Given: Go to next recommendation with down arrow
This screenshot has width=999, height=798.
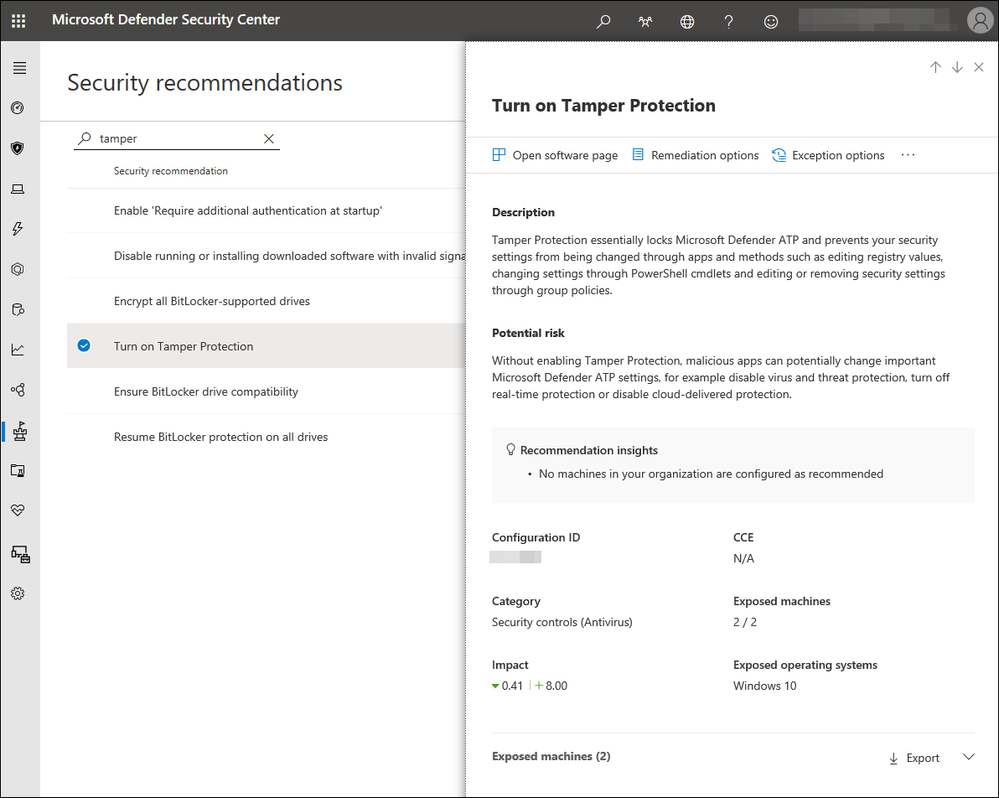Looking at the screenshot, I should point(957,68).
